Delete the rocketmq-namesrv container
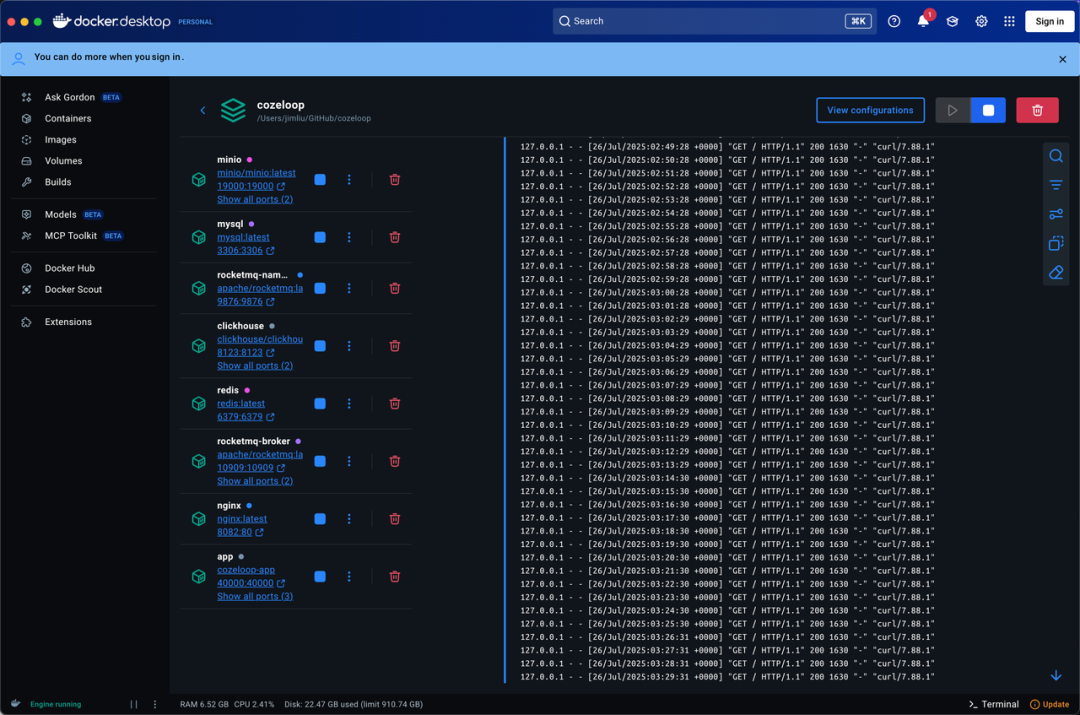Screen dimensions: 1080x715 tap(395, 289)
